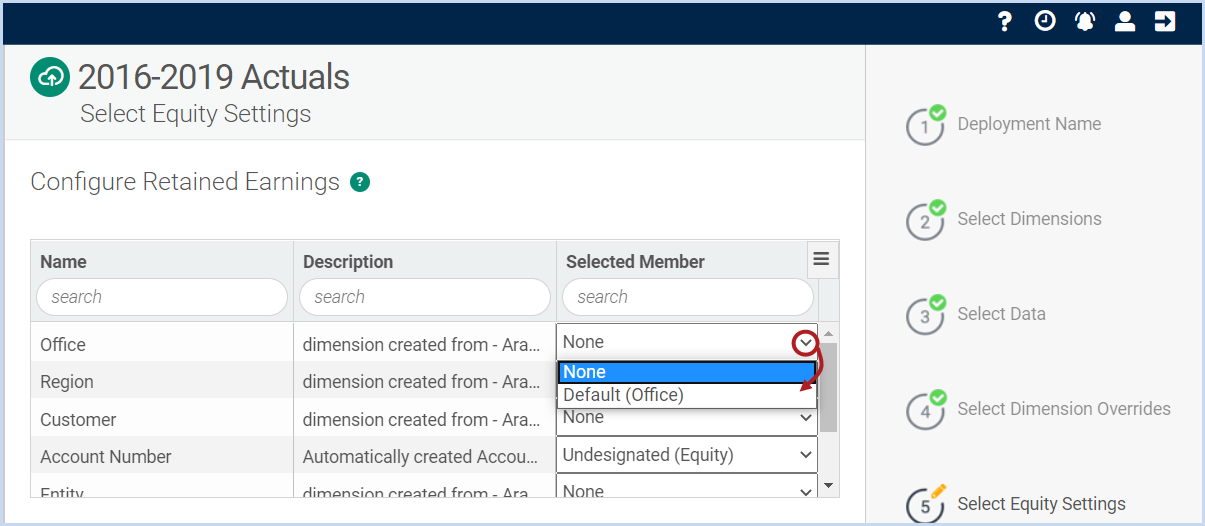Select the Office name cell
The height and width of the screenshot is (526, 1205).
coord(162,344)
